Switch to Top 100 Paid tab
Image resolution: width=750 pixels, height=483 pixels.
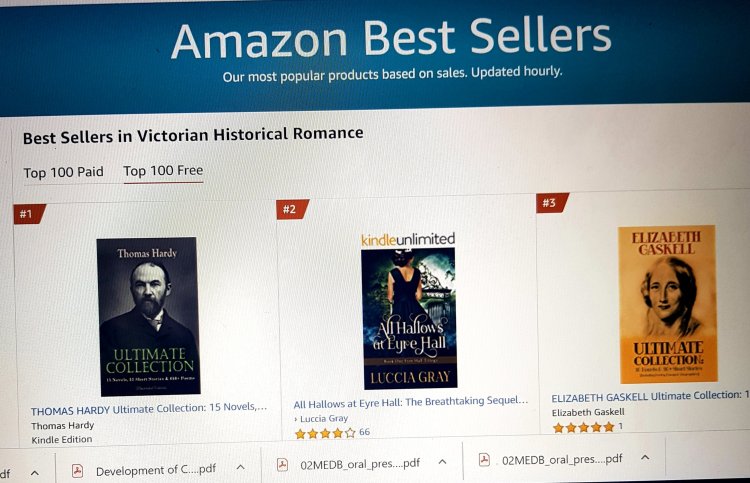63,172
